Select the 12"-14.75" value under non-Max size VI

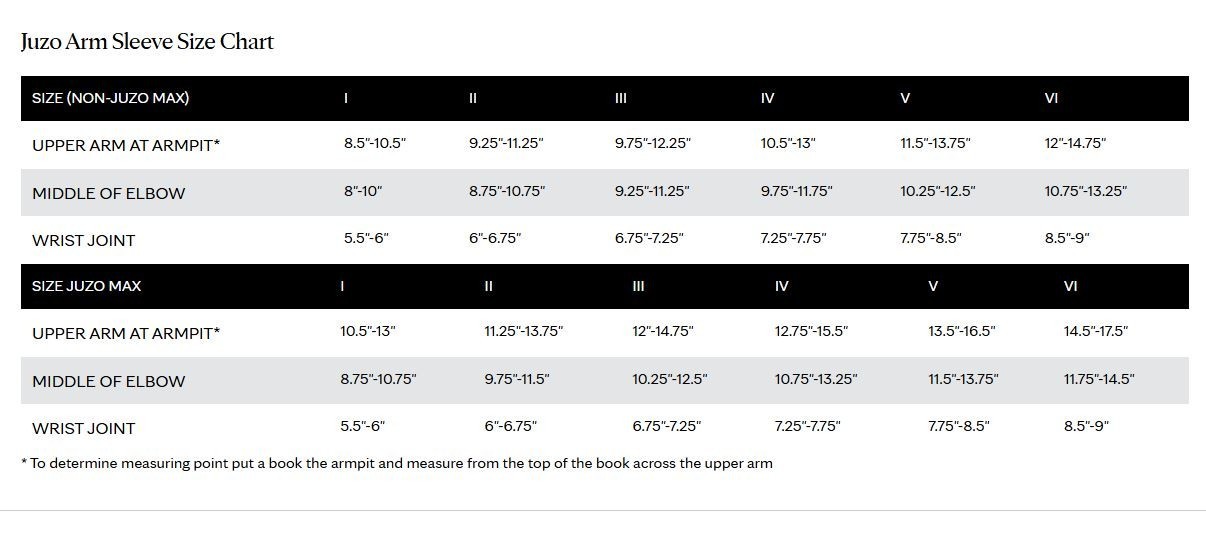click(1075, 143)
